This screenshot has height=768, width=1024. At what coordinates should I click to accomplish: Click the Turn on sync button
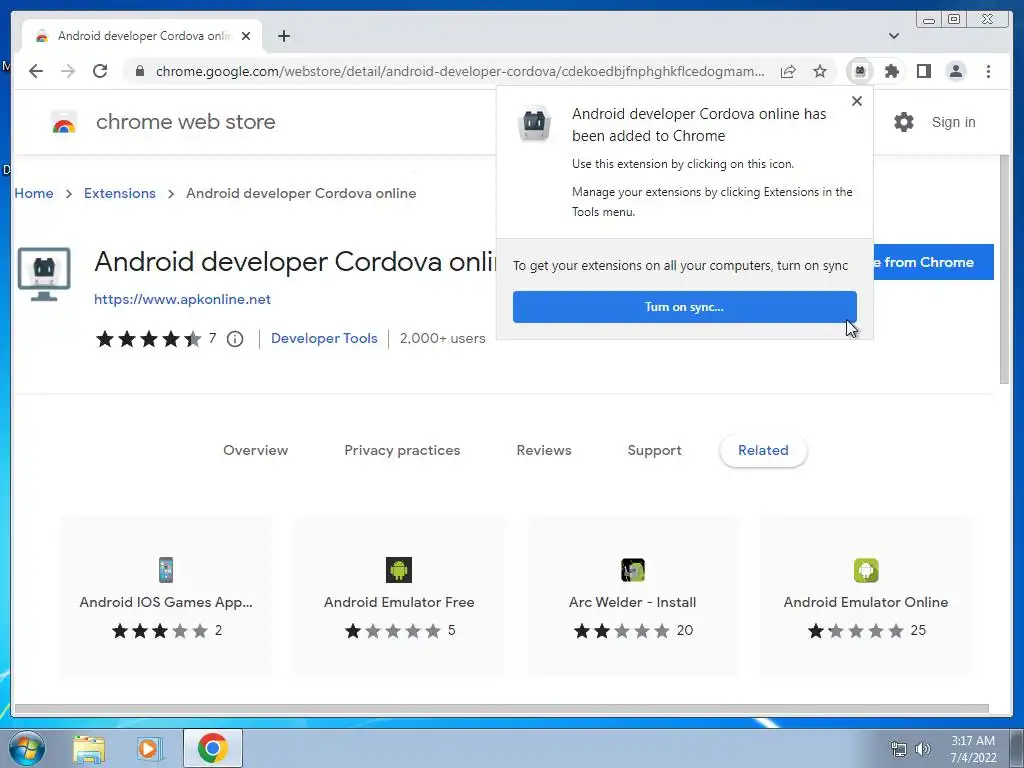(x=684, y=307)
